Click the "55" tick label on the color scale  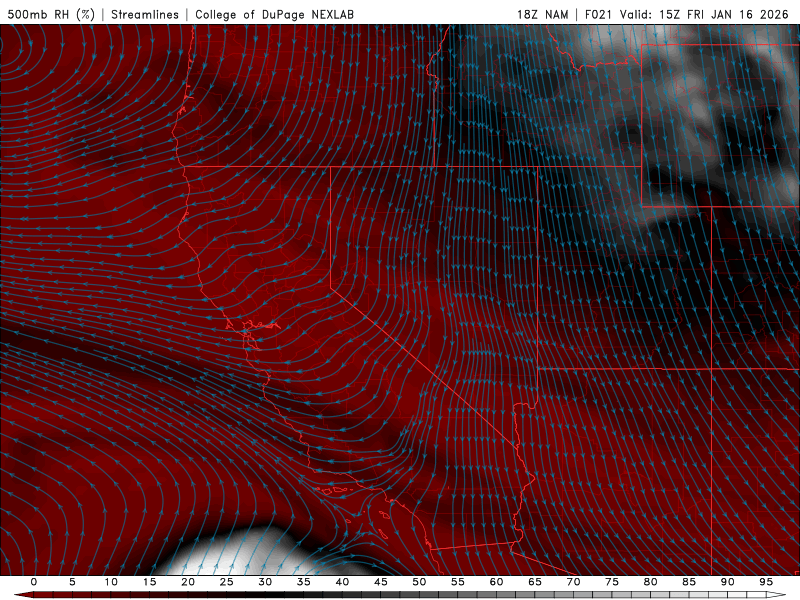tap(458, 582)
